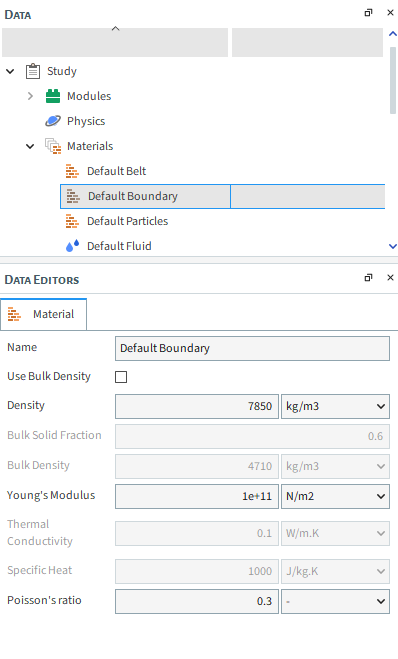
Task: Click the Poisson's ratio value field
Action: (197, 601)
